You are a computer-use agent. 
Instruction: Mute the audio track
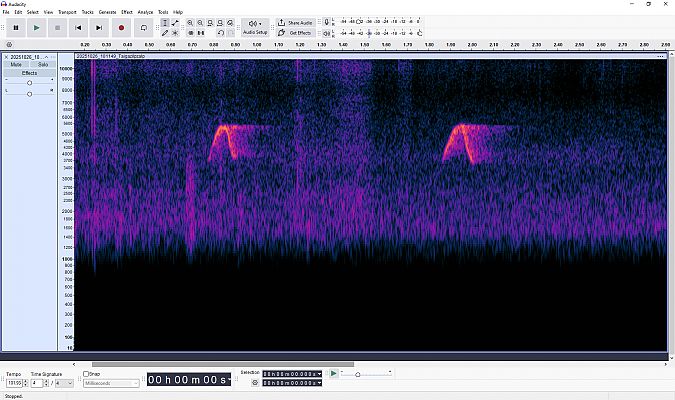17,65
